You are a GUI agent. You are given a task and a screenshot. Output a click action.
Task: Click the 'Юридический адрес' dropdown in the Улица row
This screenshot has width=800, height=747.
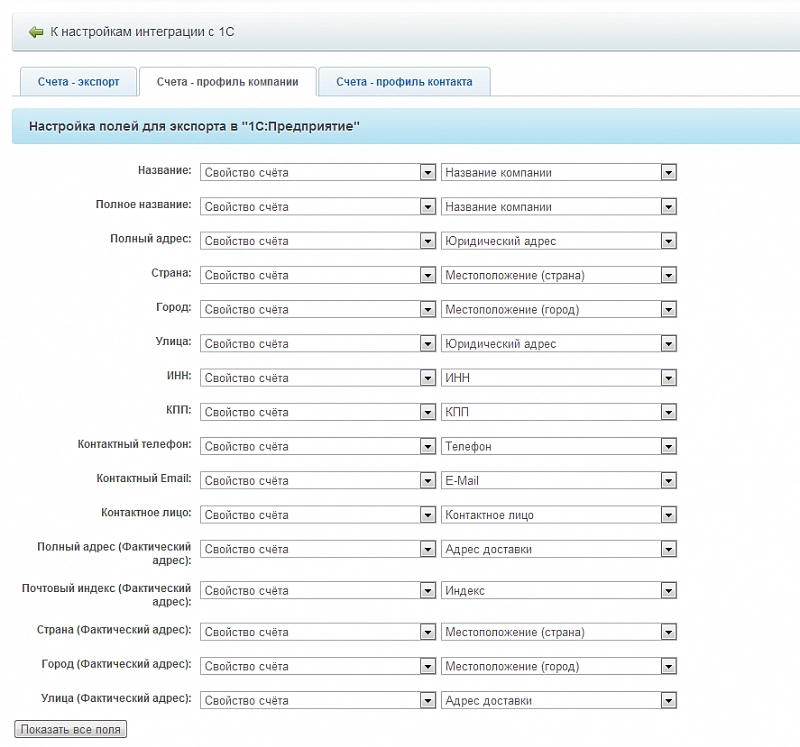pos(558,344)
